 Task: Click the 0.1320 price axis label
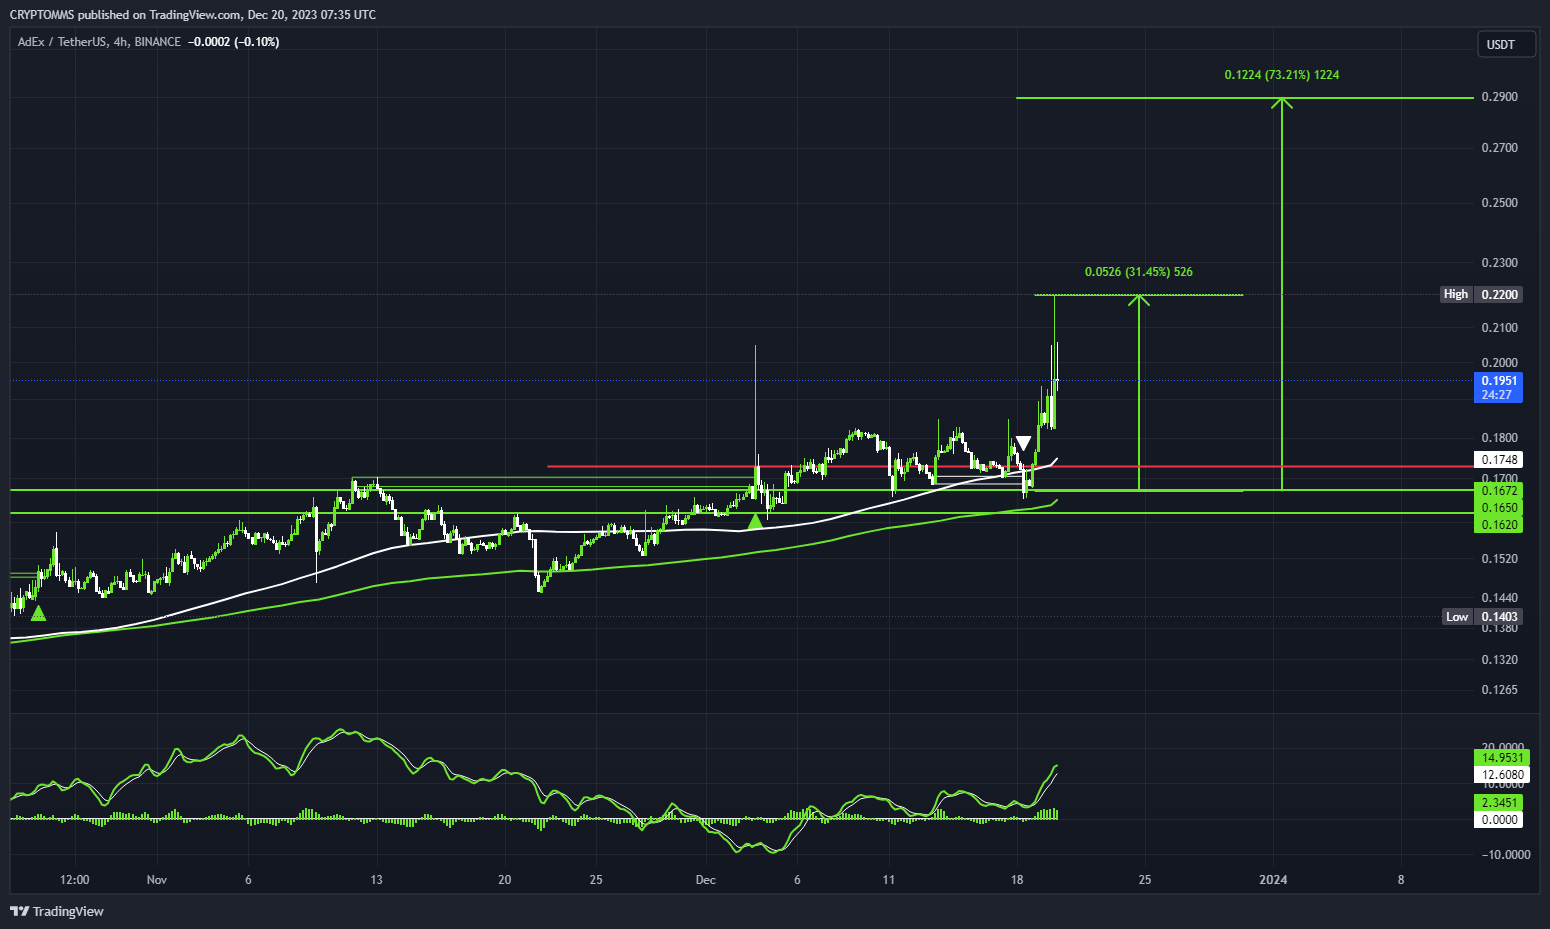tap(1499, 660)
